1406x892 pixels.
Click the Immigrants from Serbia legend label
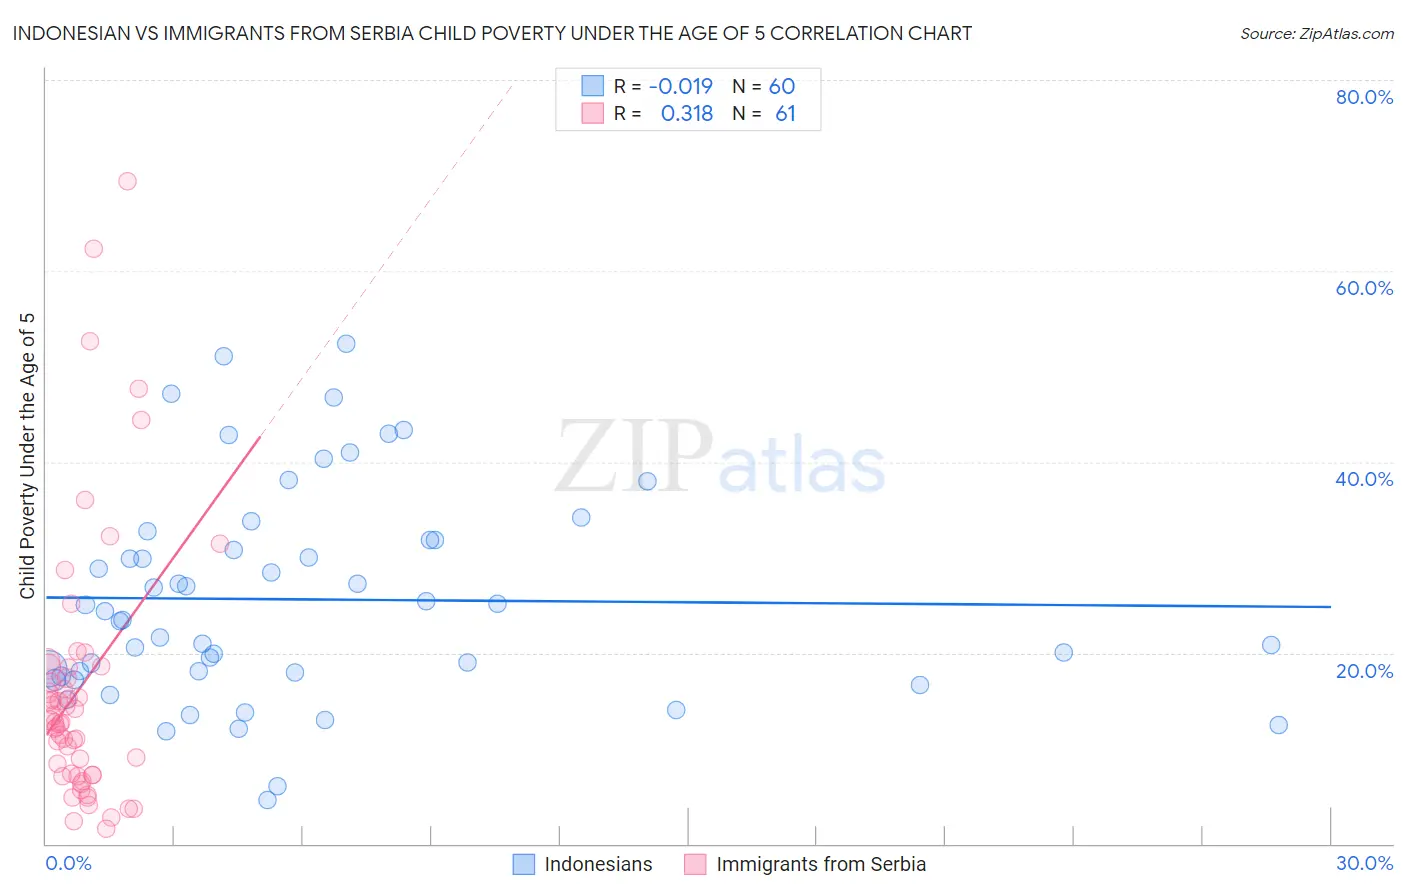pyautogui.click(x=821, y=864)
